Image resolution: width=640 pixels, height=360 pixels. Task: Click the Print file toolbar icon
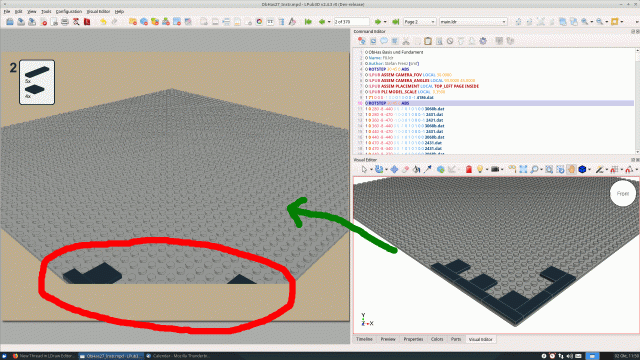coord(65,22)
